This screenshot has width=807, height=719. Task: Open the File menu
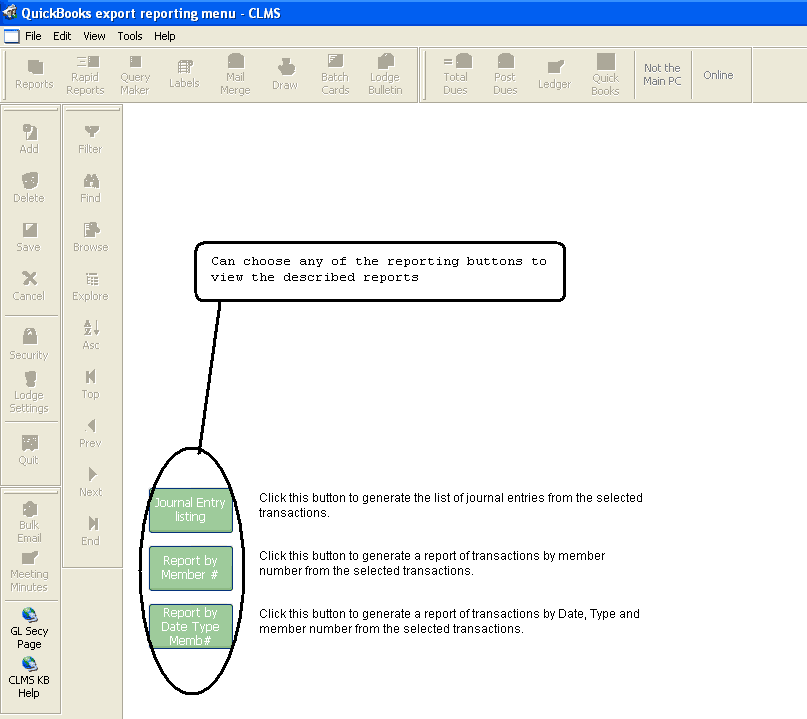tap(33, 36)
